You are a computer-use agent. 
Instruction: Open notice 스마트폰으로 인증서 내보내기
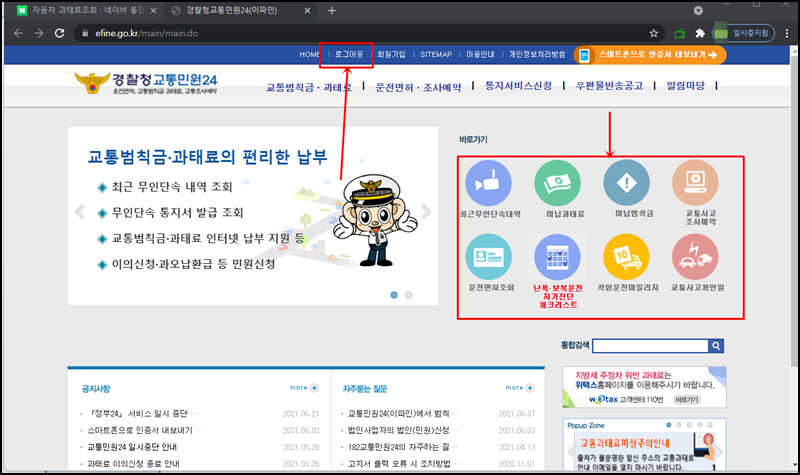click(145, 430)
